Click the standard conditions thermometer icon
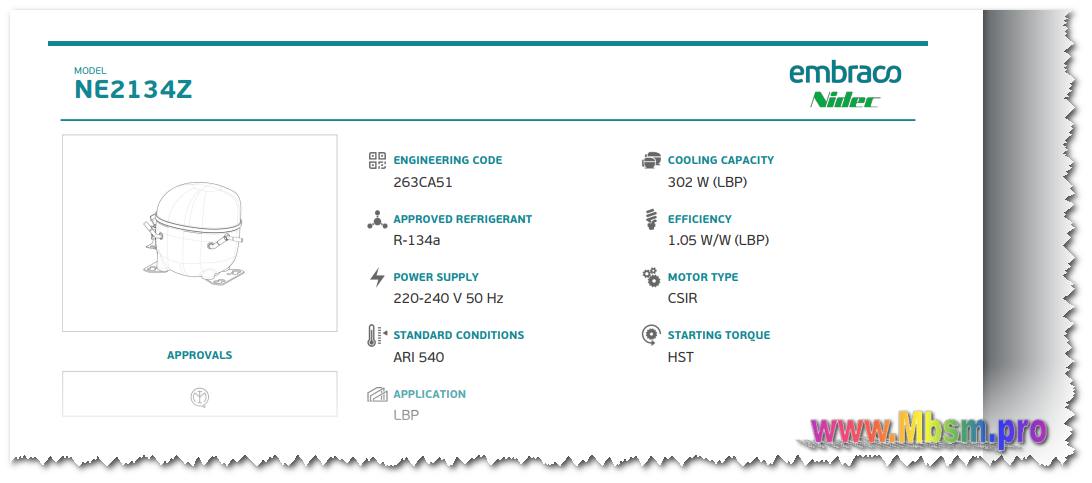 [x=377, y=336]
